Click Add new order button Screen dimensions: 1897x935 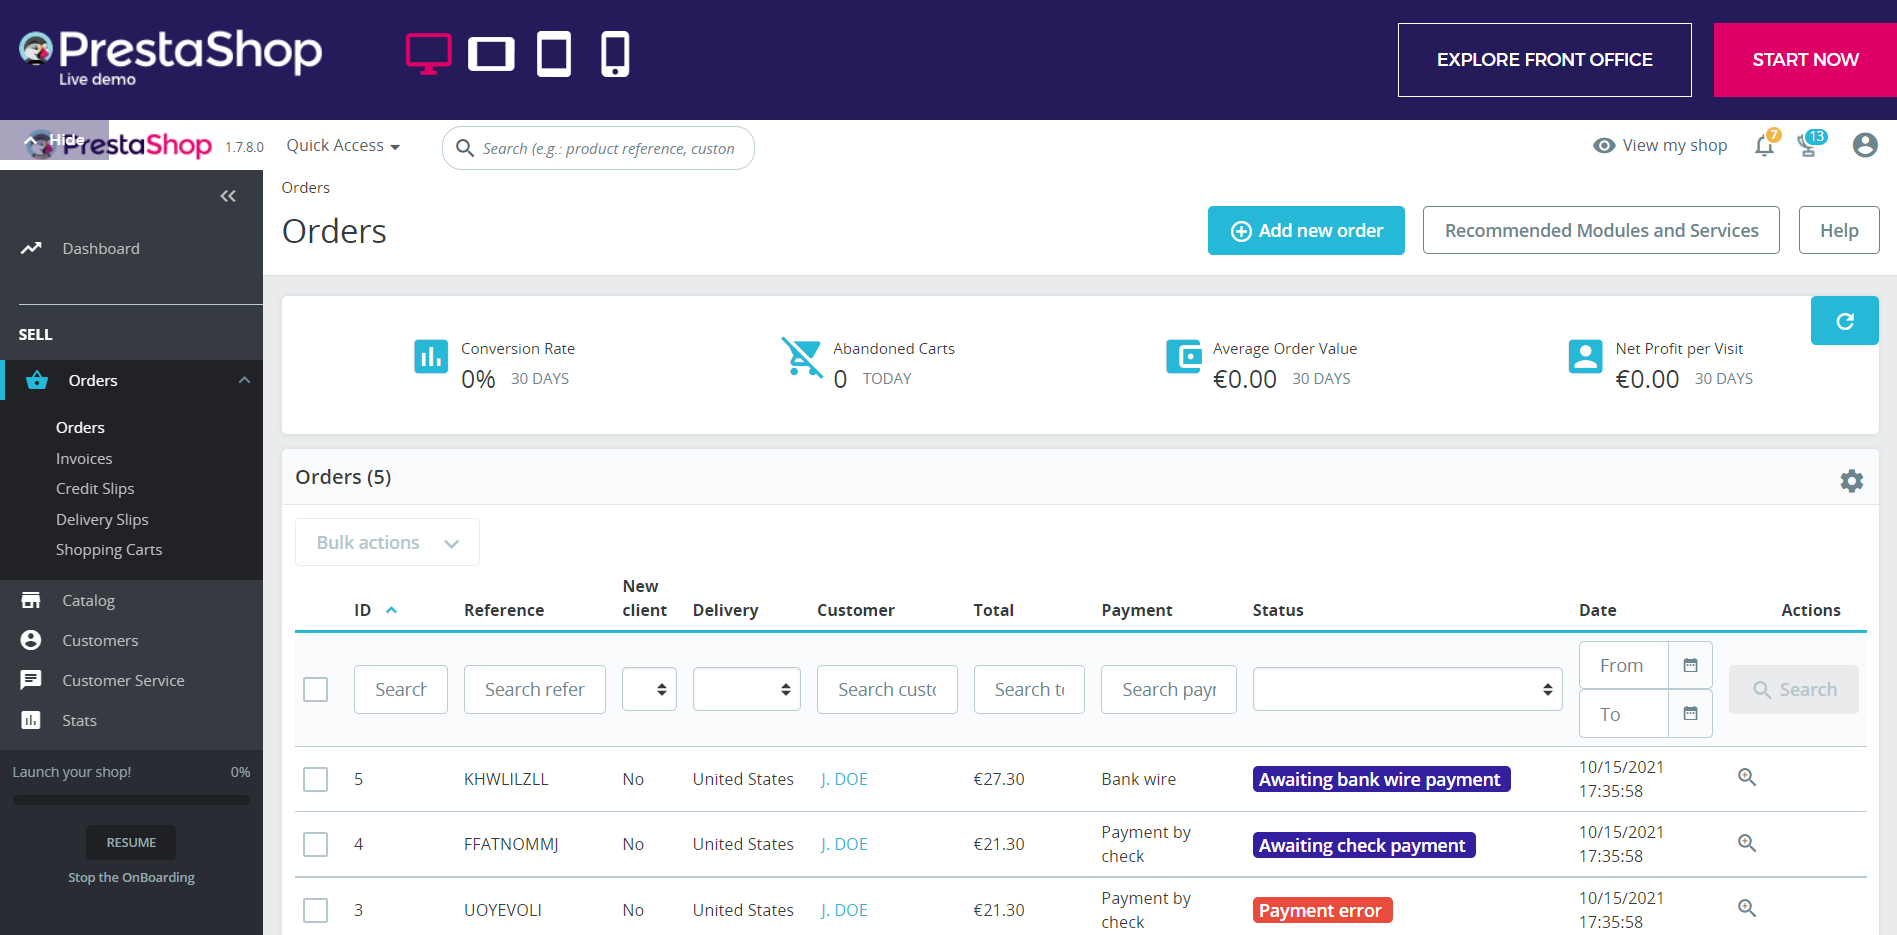point(1306,231)
